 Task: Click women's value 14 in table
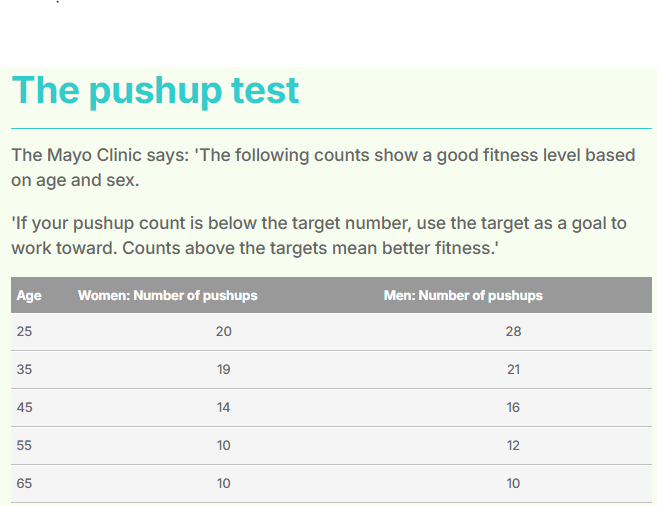224,407
